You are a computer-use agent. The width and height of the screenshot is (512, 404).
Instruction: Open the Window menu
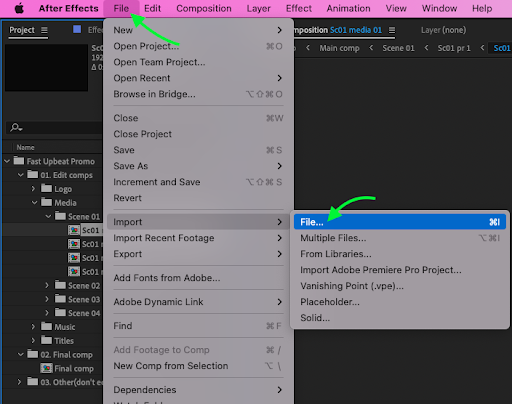pos(439,8)
